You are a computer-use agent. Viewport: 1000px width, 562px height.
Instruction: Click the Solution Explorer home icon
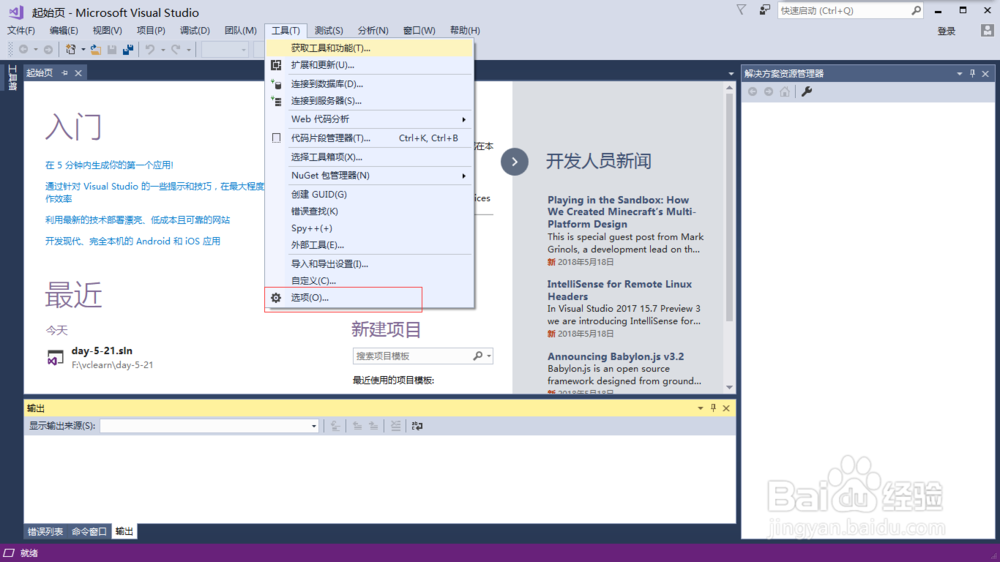[784, 92]
